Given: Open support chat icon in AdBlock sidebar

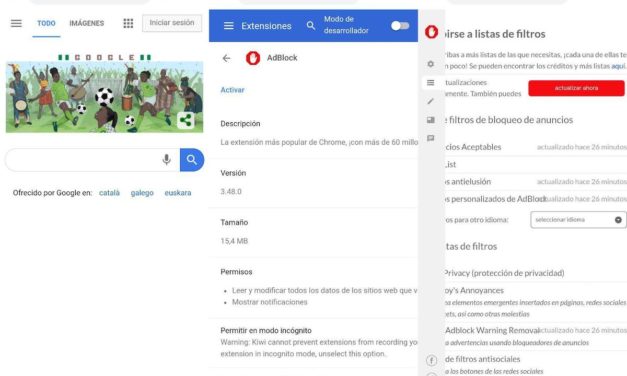Looking at the screenshot, I should (x=431, y=138).
